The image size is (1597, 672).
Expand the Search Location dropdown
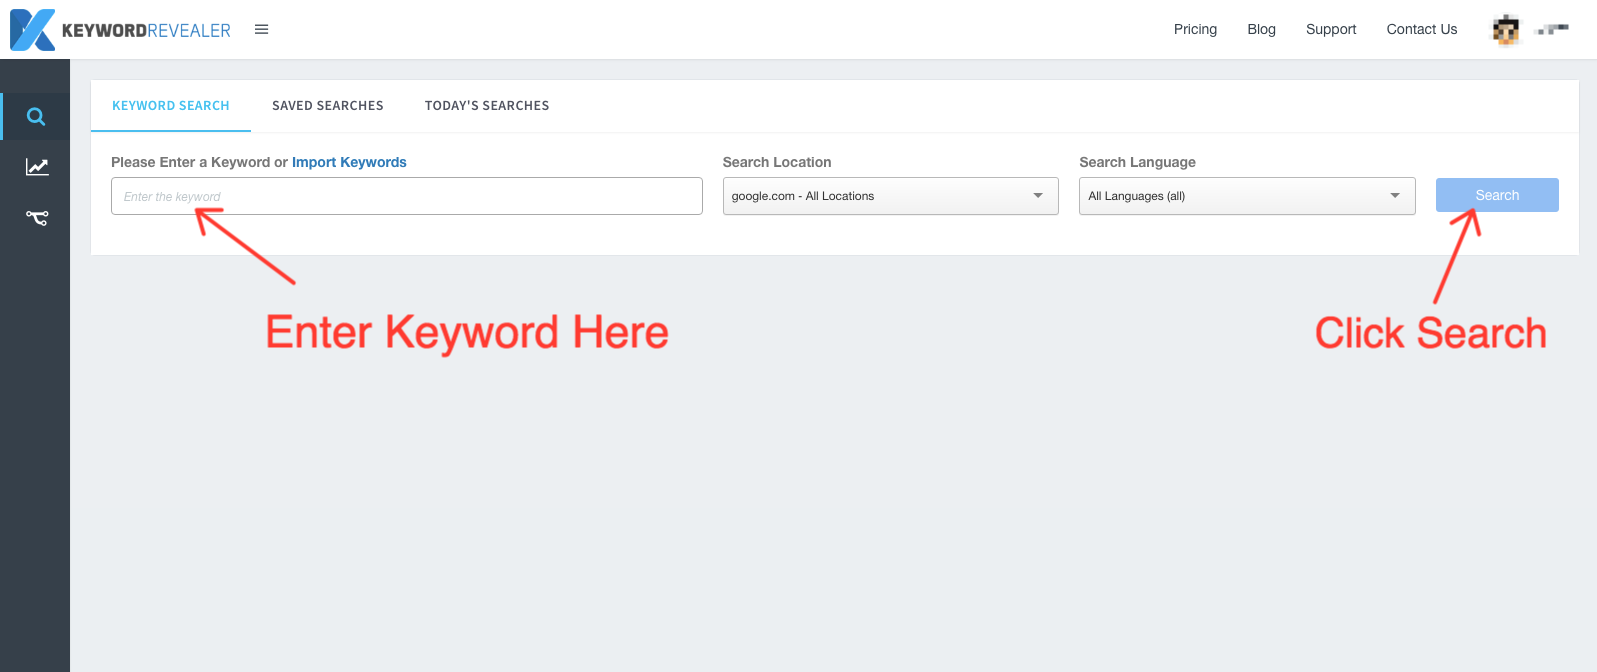point(890,196)
